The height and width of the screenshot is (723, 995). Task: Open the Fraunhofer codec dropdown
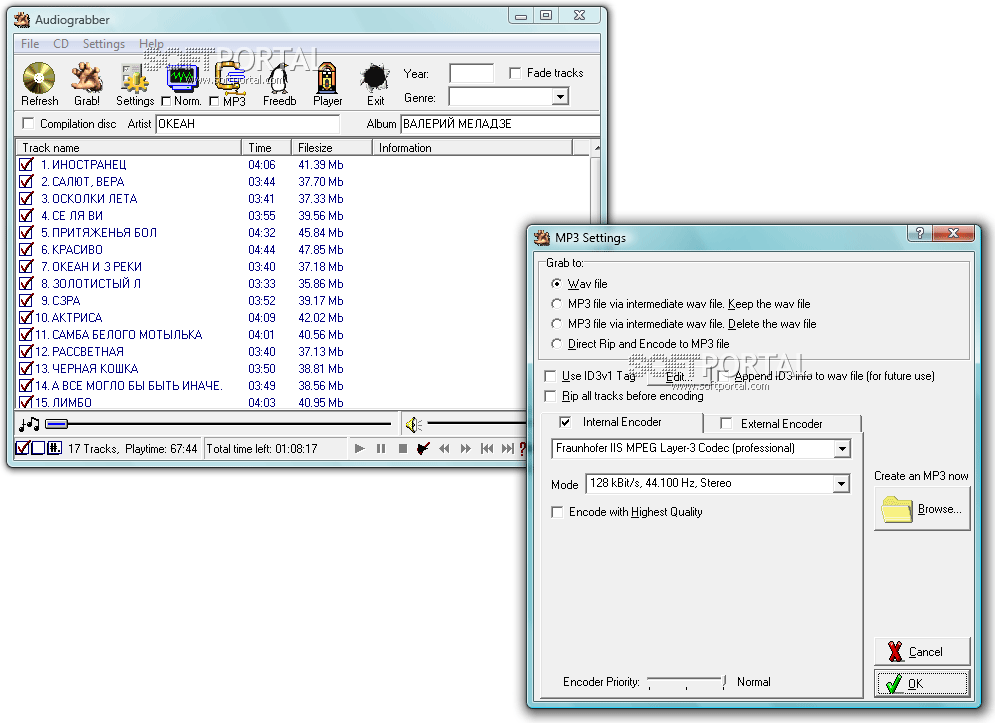(841, 449)
